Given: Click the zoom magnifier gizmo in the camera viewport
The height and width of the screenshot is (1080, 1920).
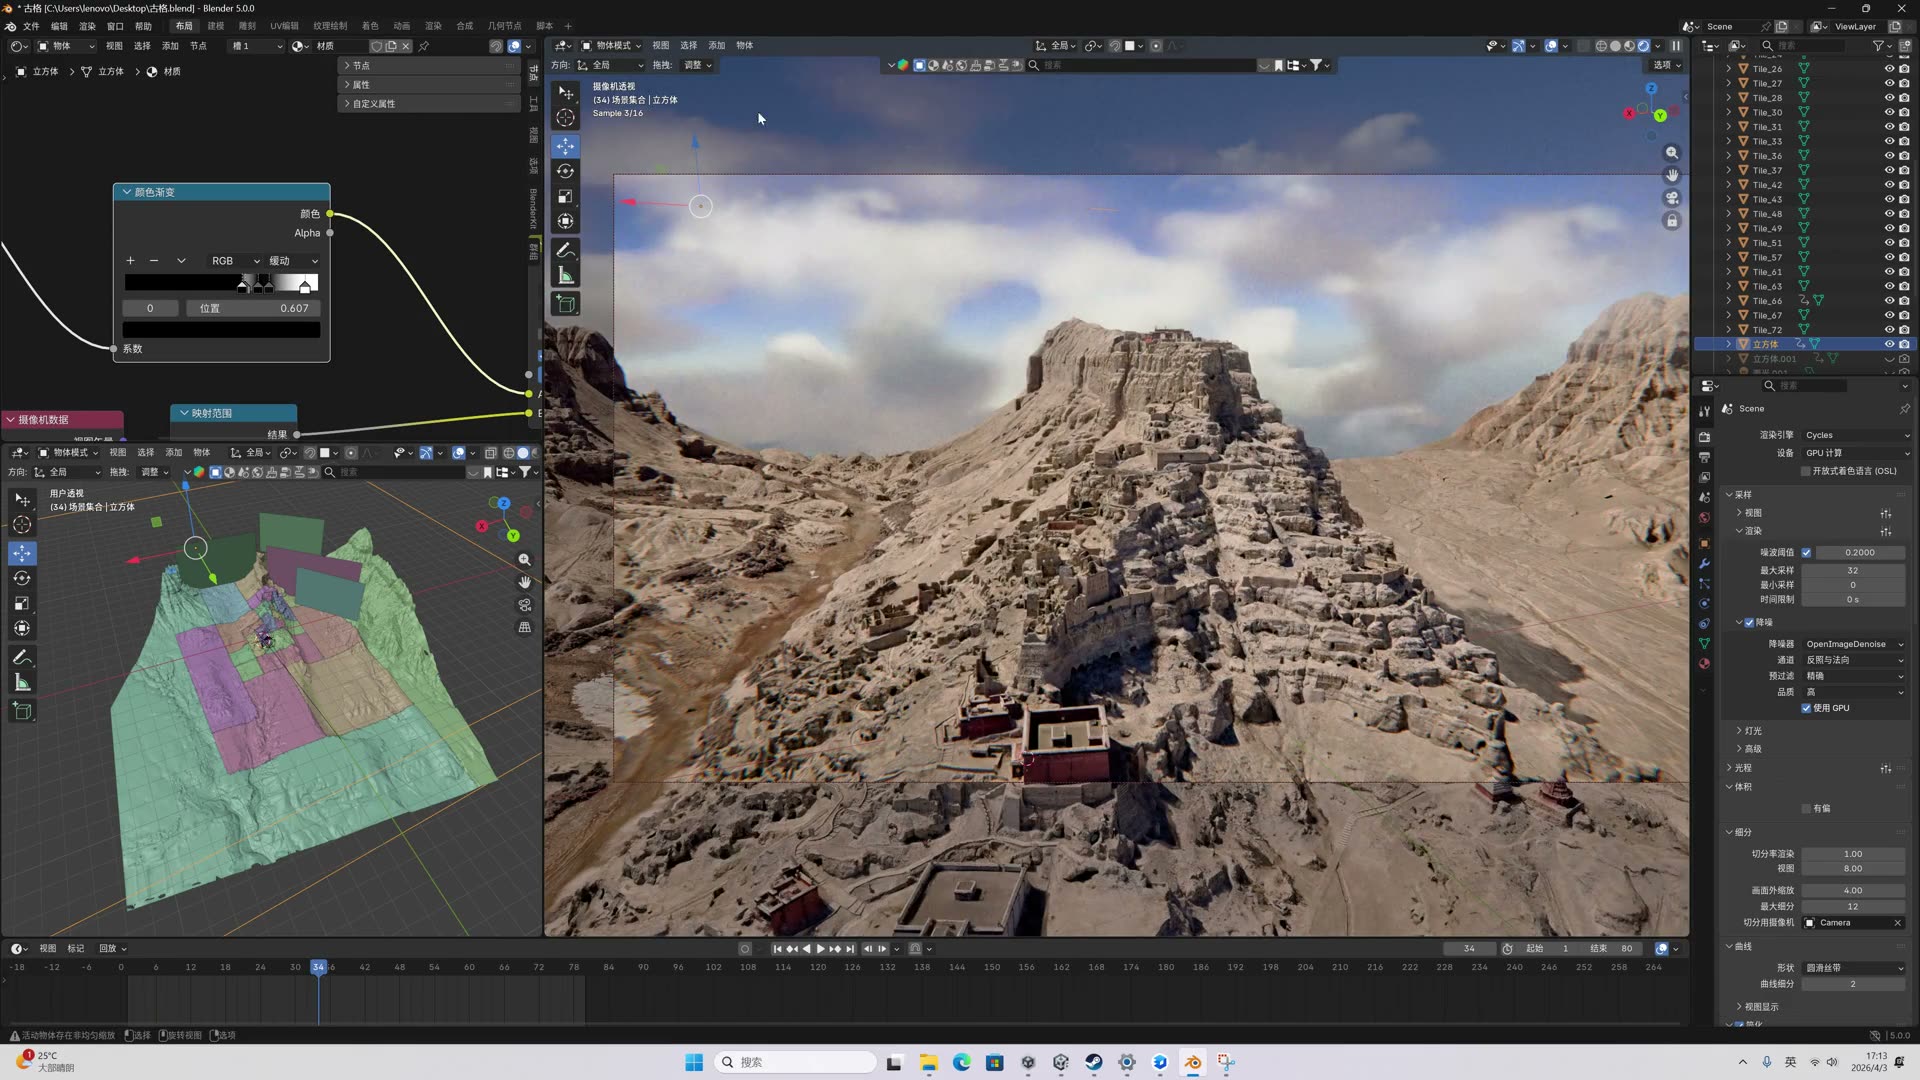Looking at the screenshot, I should (1671, 153).
